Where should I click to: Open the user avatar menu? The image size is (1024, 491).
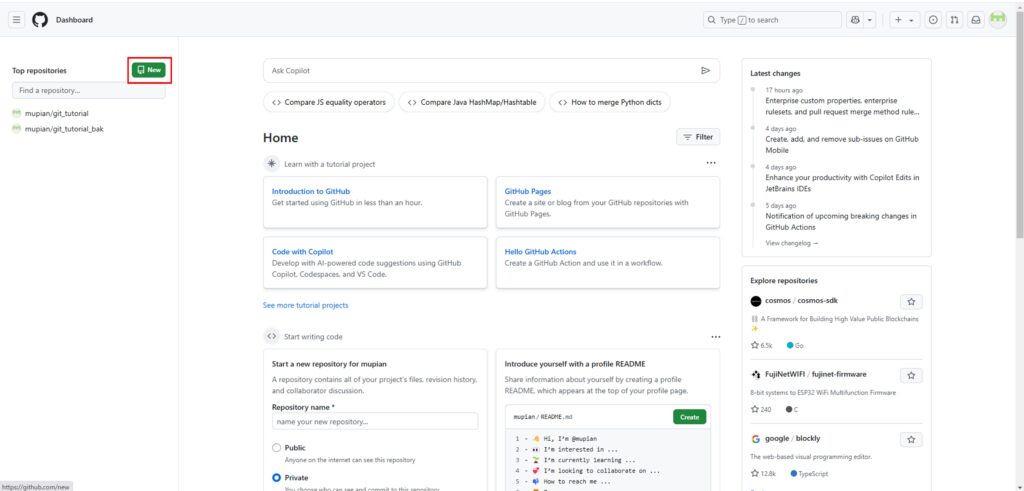pyautogui.click(x=997, y=20)
